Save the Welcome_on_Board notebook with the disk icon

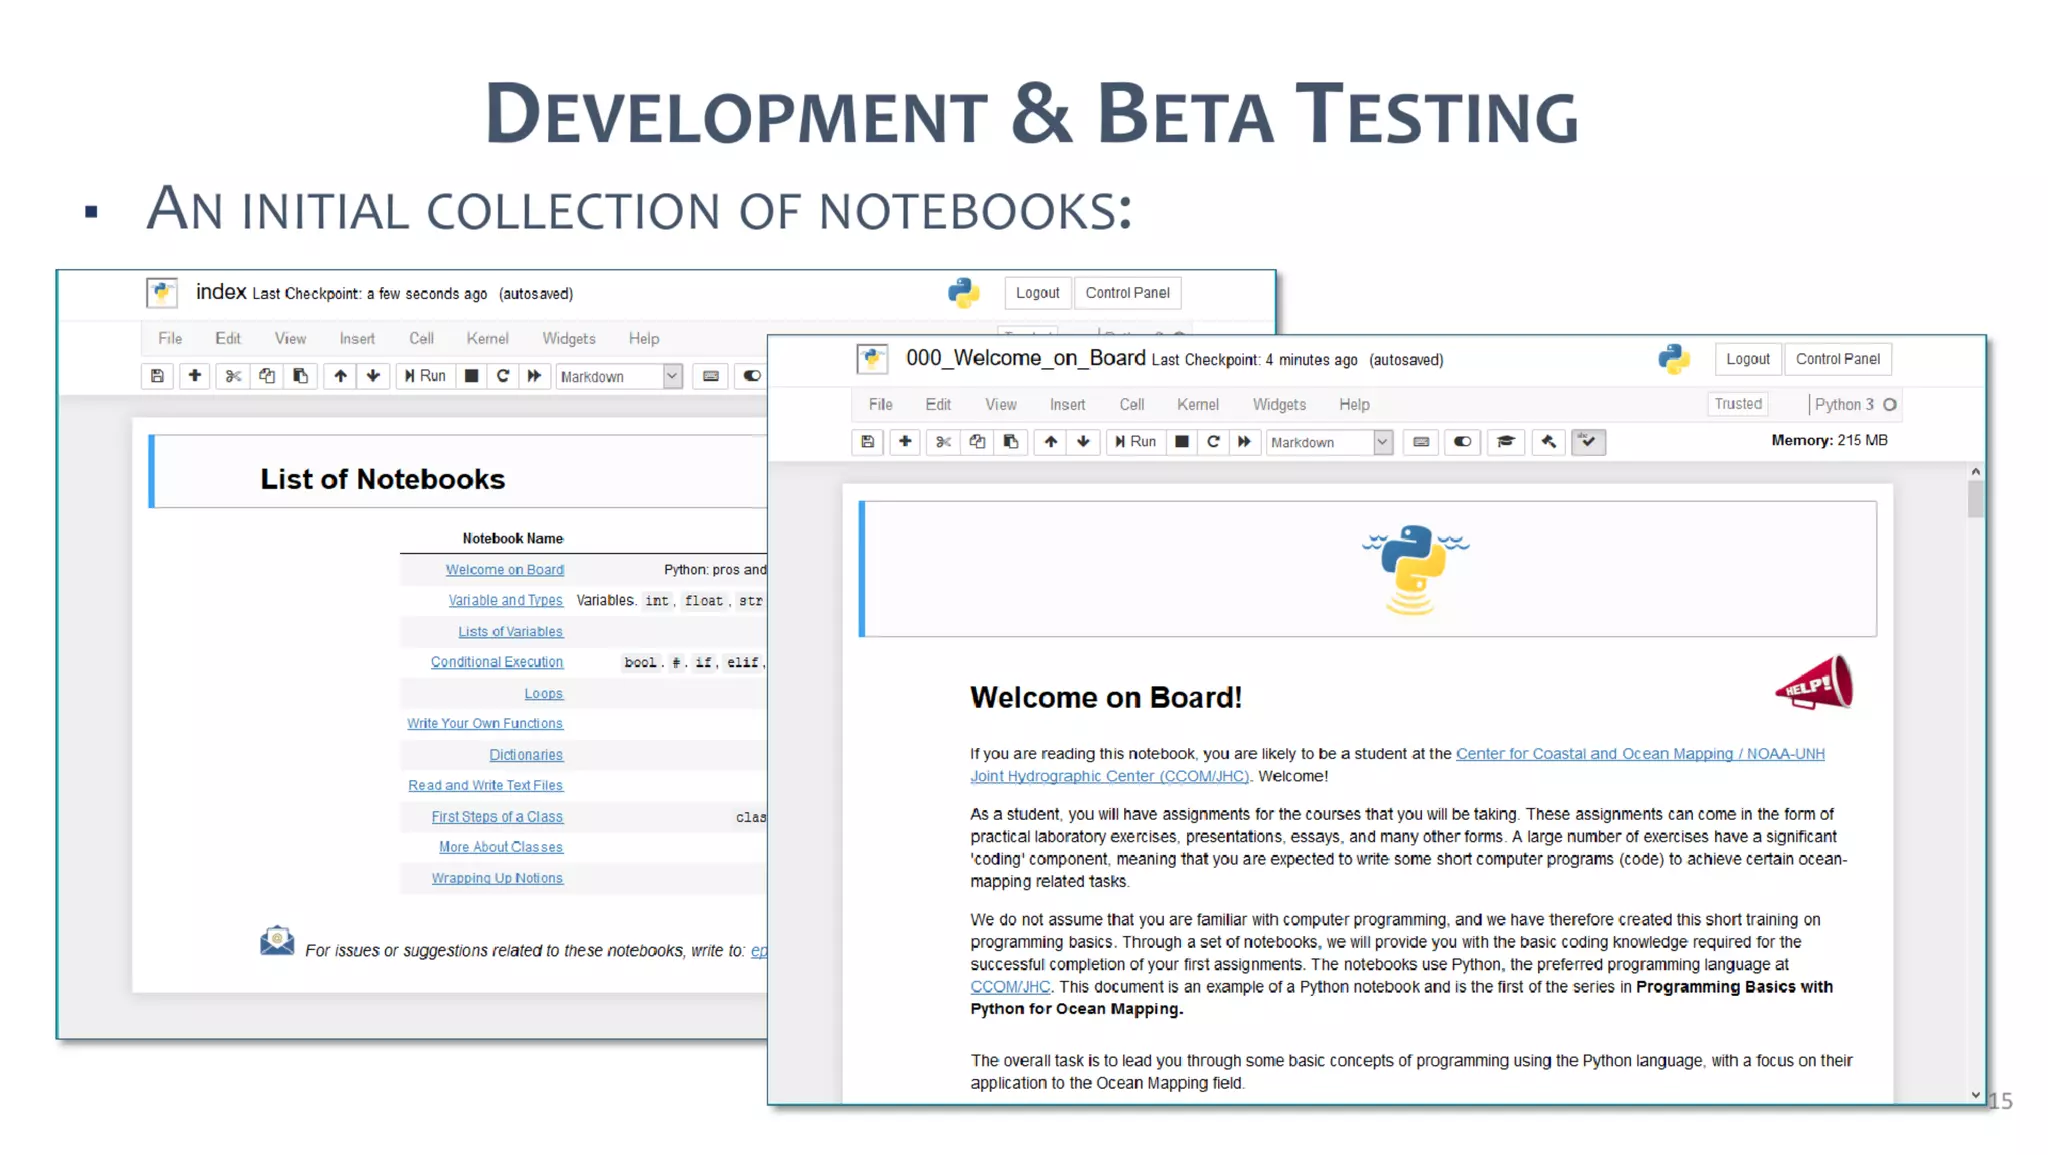(x=867, y=442)
